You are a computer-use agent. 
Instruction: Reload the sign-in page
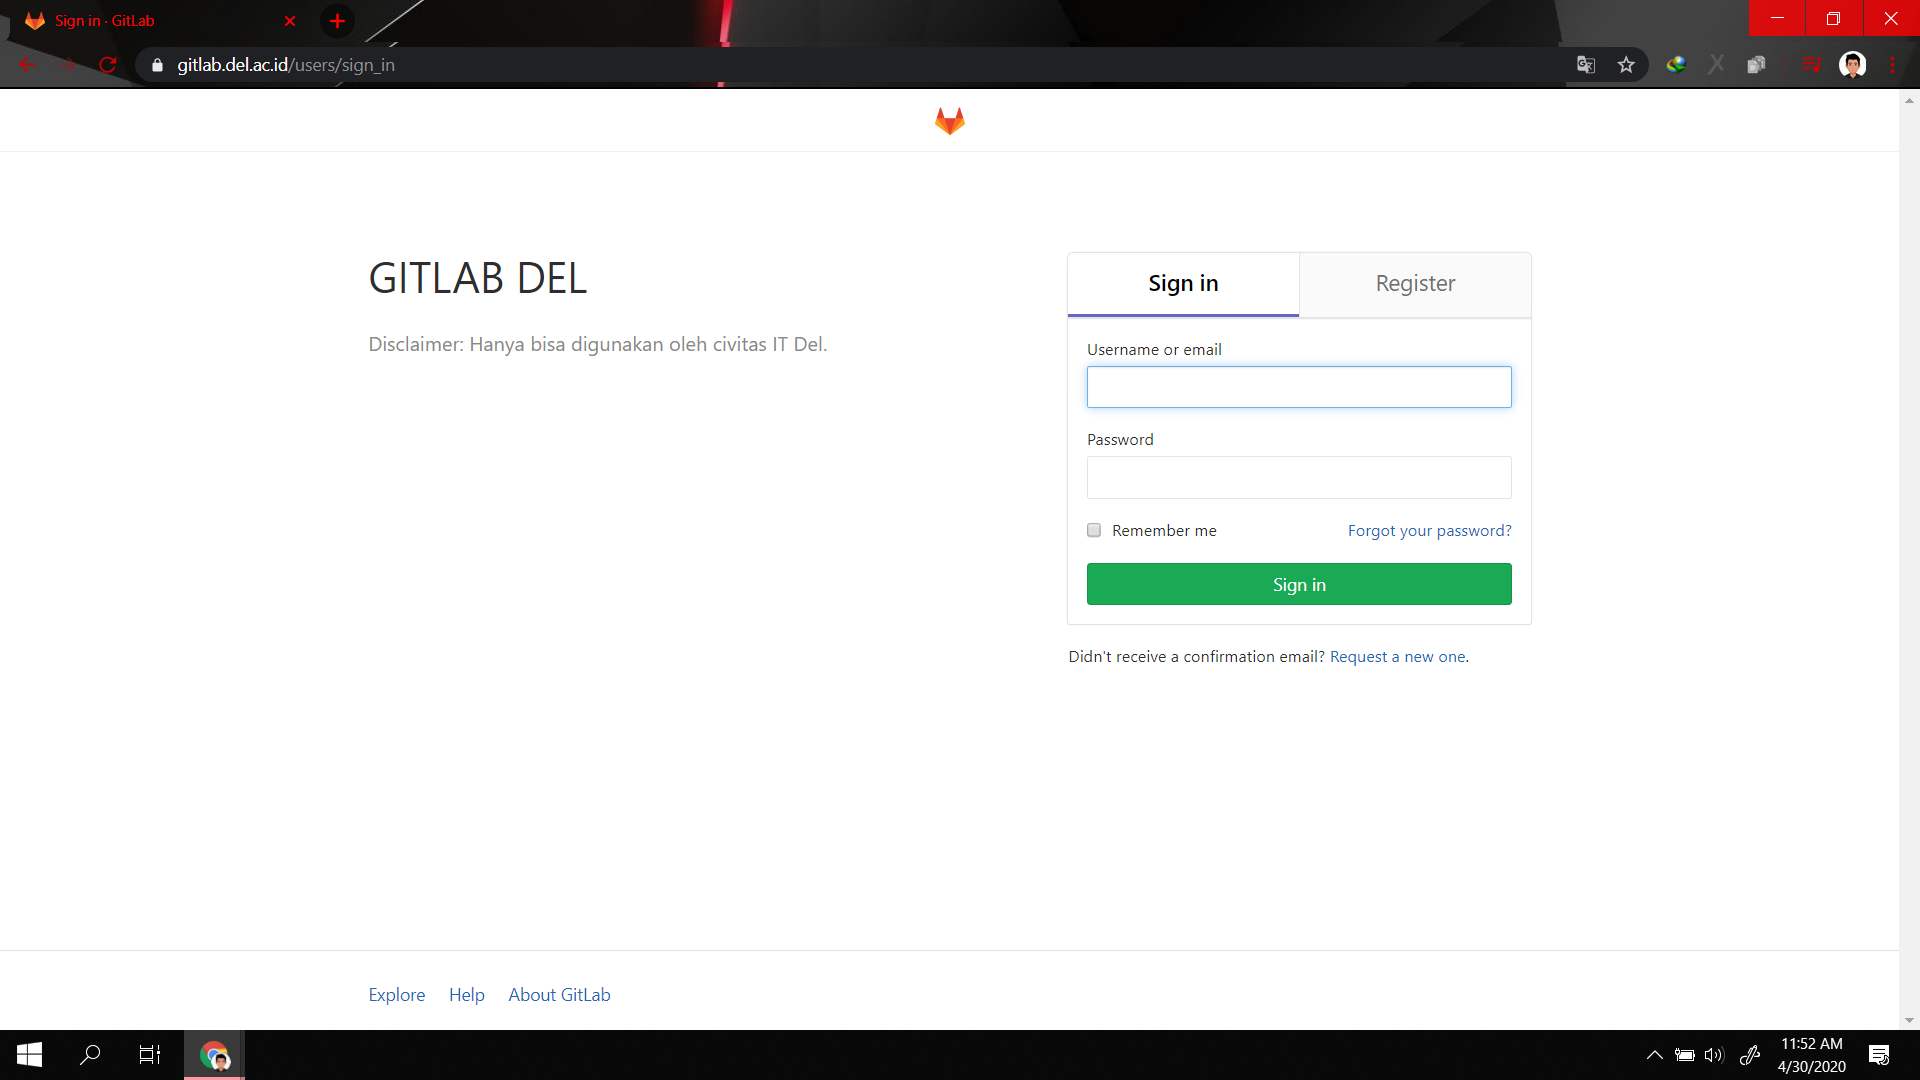click(x=107, y=64)
